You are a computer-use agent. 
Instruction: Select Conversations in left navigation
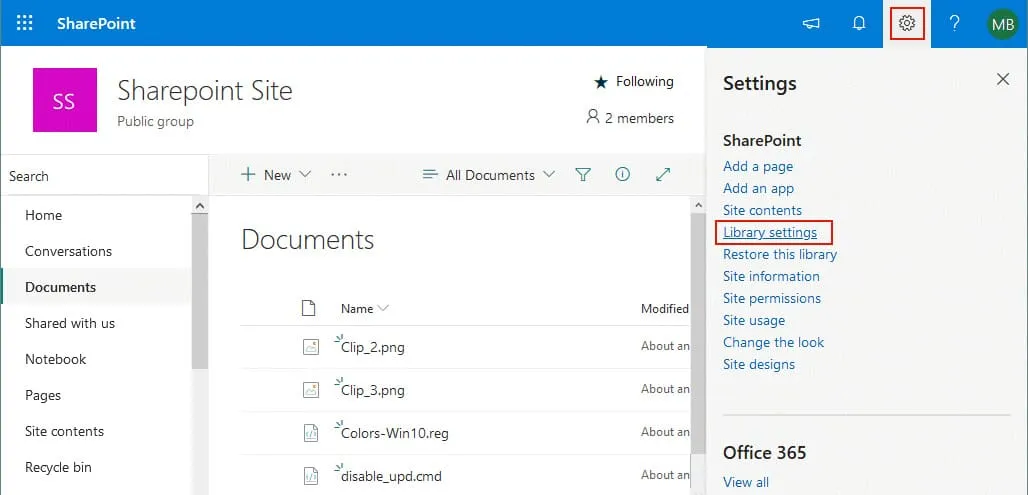click(x=68, y=251)
